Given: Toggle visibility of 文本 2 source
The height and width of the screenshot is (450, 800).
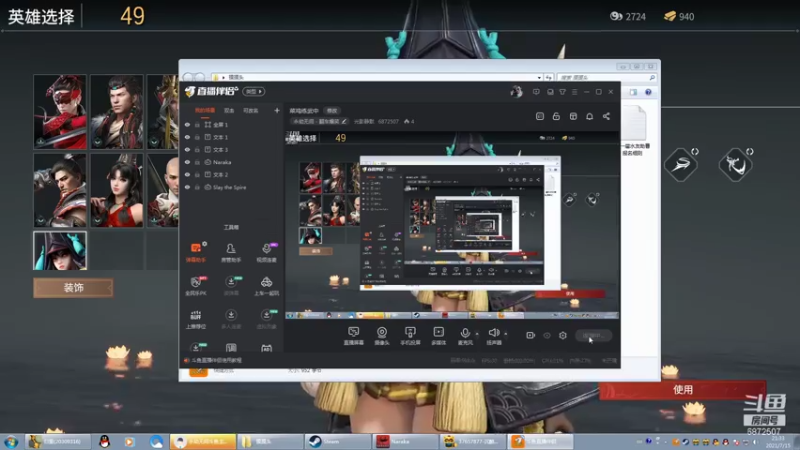Looking at the screenshot, I should pyautogui.click(x=187, y=174).
